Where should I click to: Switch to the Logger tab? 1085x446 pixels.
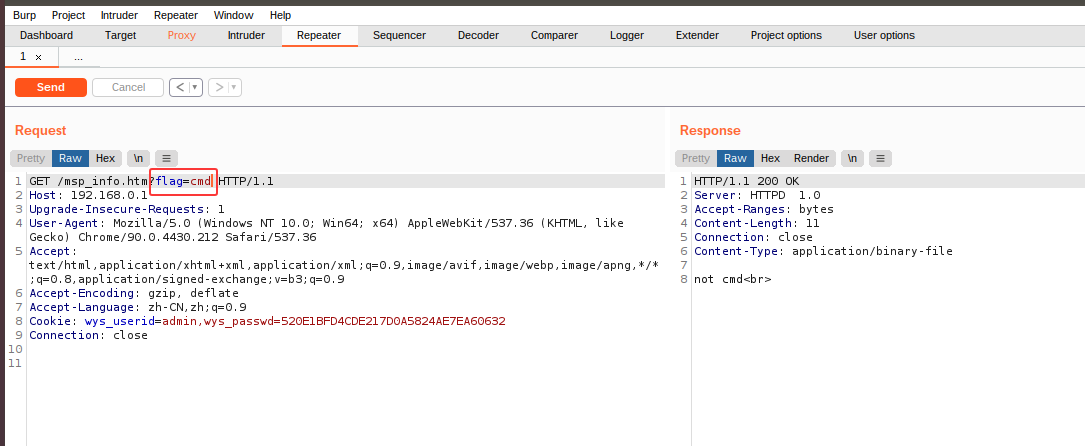pos(627,35)
